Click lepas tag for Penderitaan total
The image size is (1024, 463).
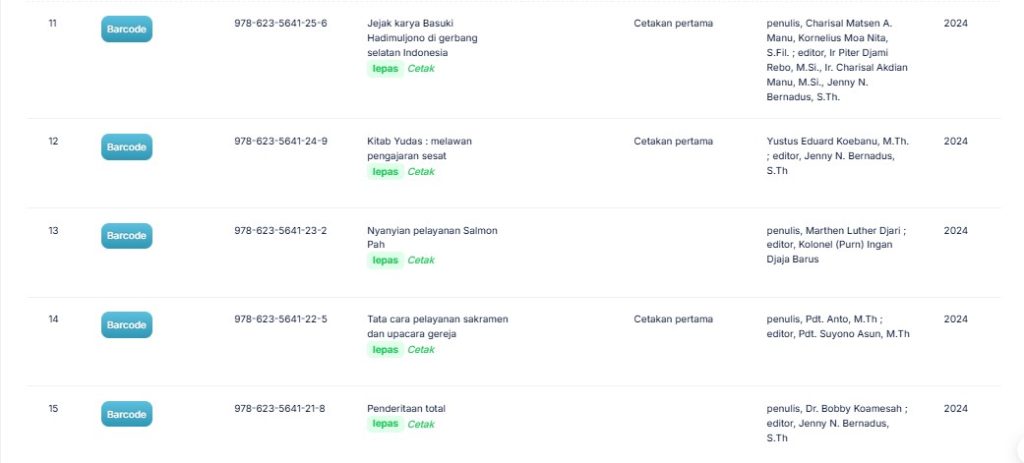point(385,424)
